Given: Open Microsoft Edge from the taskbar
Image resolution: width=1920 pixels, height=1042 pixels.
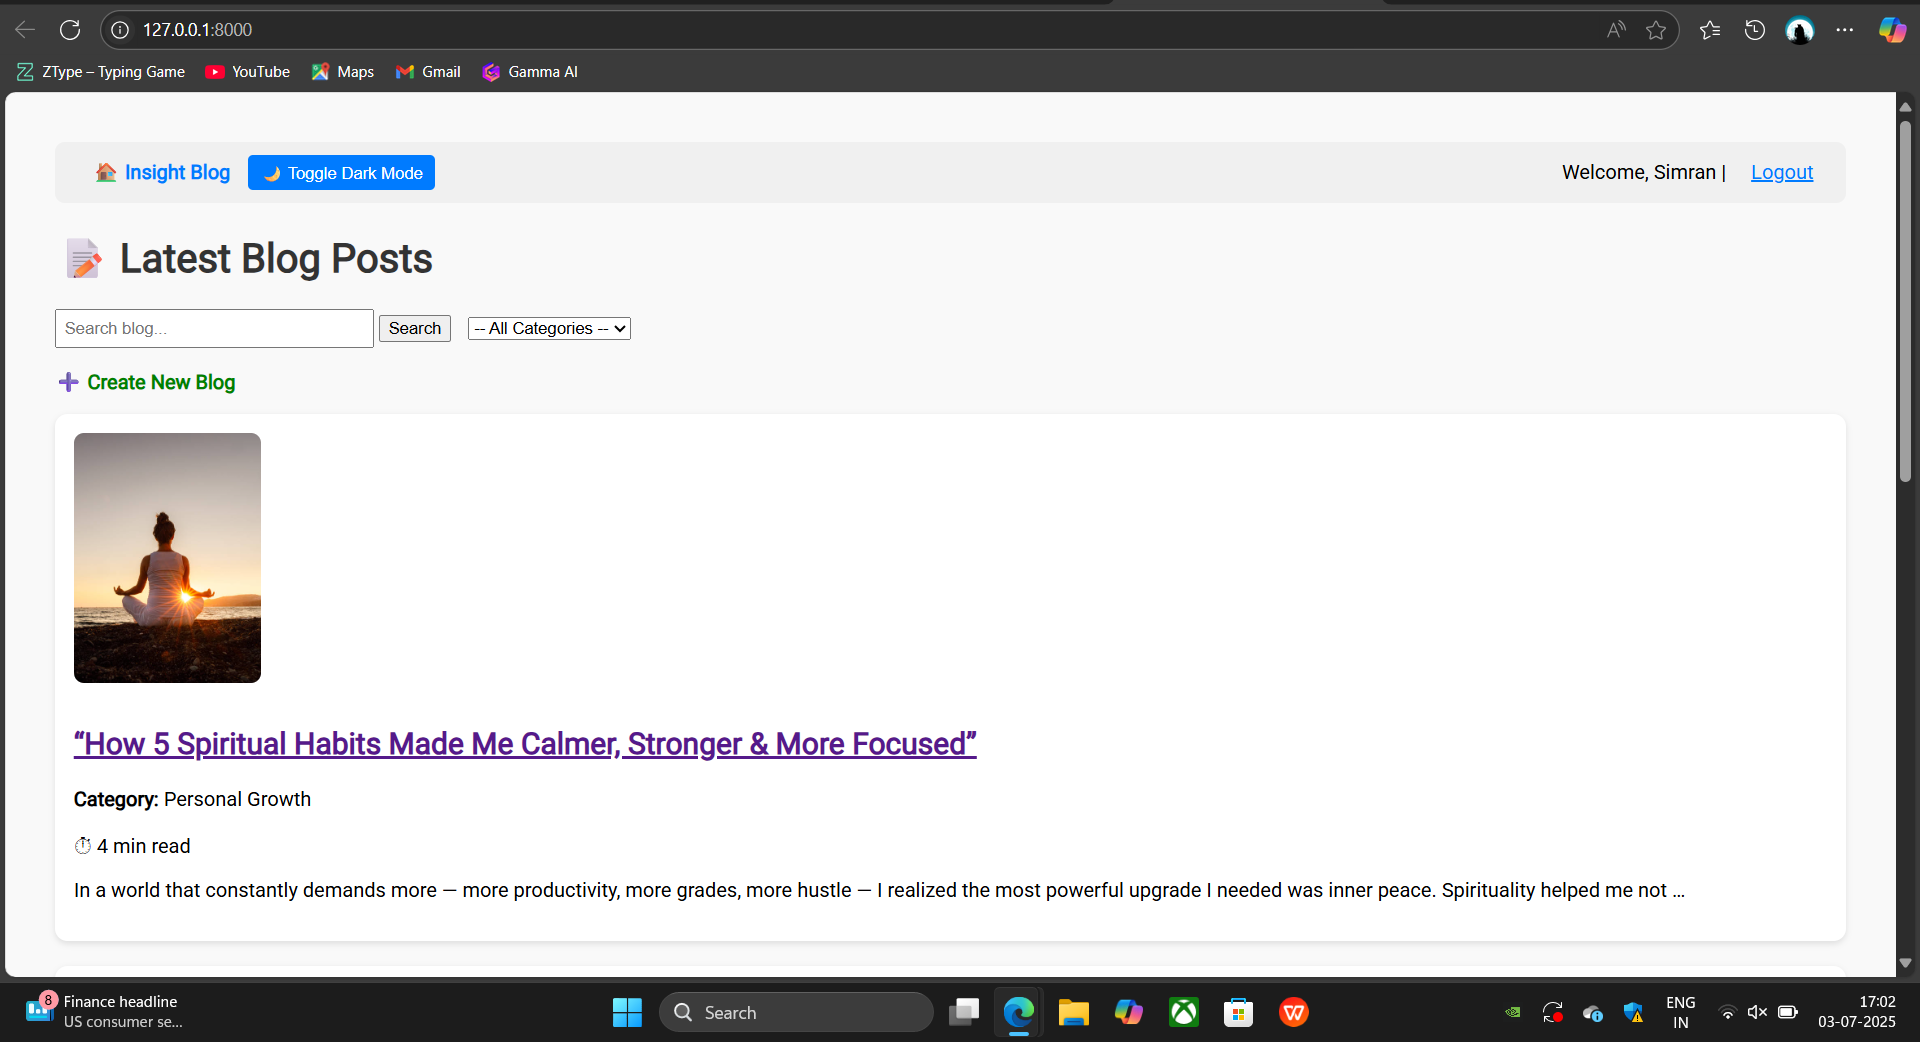Looking at the screenshot, I should tap(1019, 1012).
